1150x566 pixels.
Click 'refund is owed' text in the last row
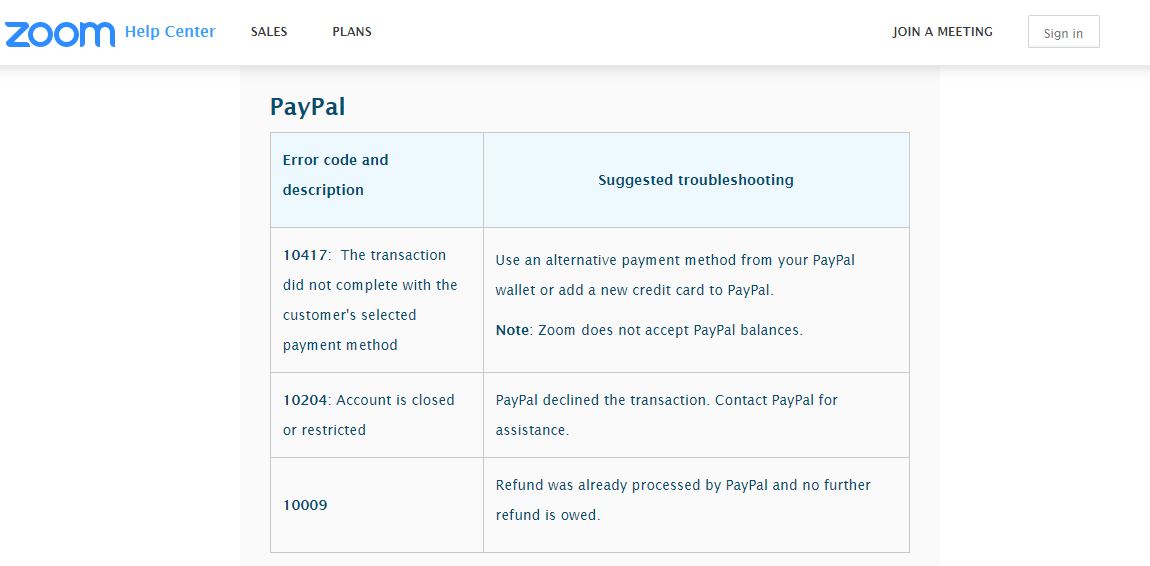click(547, 515)
